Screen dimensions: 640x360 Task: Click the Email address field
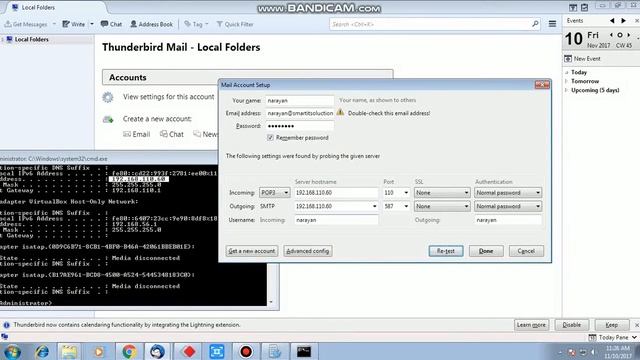coord(300,113)
